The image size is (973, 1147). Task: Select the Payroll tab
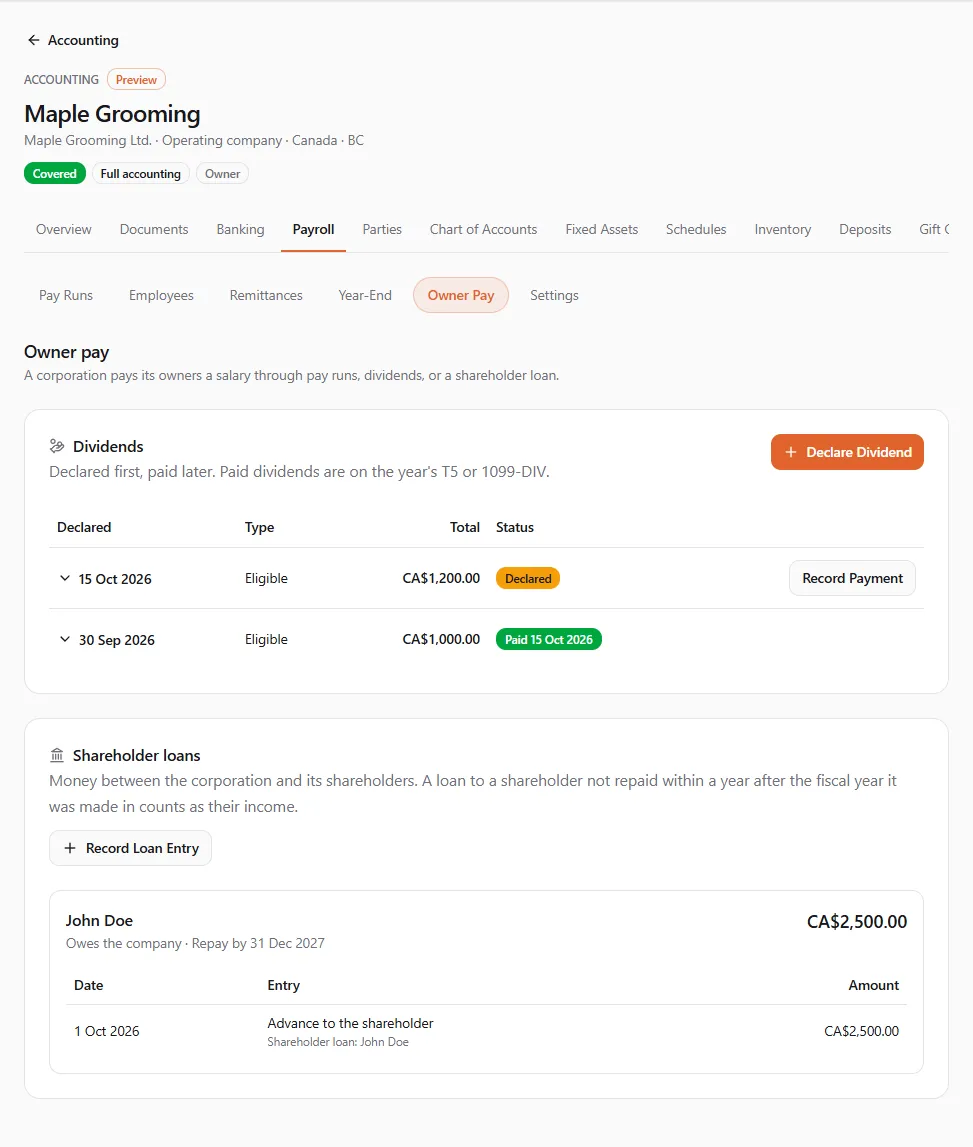313,230
